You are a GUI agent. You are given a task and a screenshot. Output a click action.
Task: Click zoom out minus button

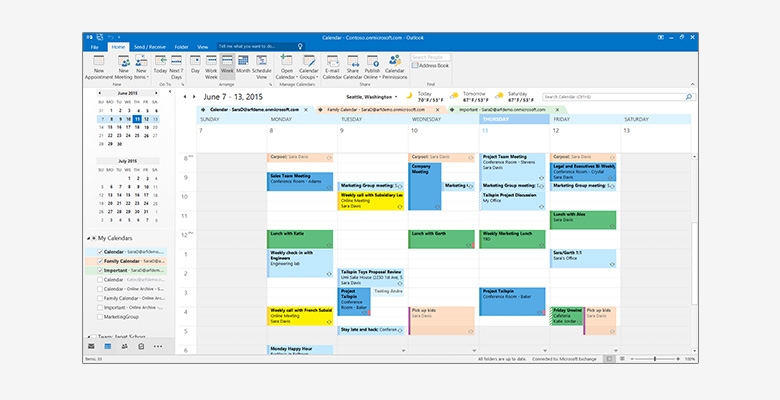(632, 359)
